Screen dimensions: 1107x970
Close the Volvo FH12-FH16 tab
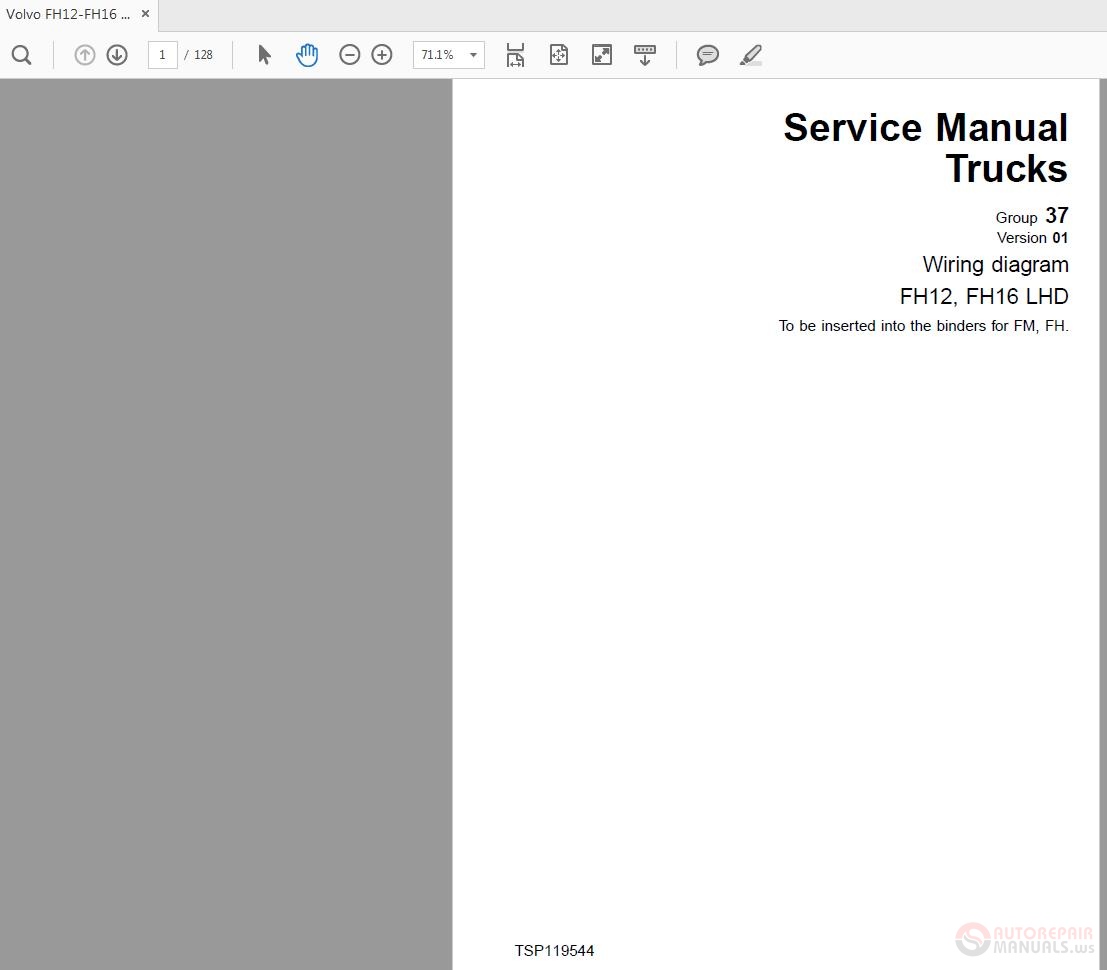[x=145, y=13]
